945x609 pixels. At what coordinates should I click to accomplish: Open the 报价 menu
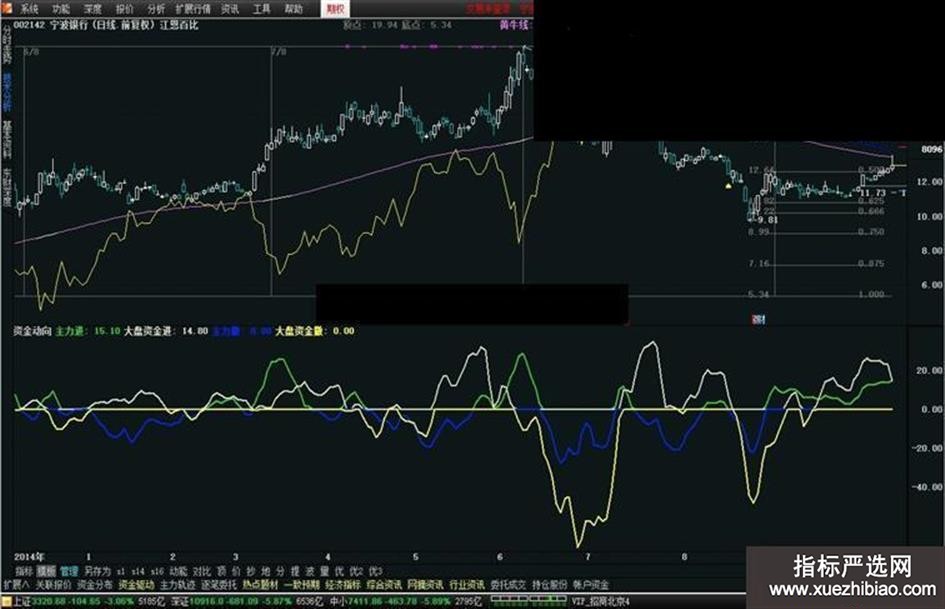click(125, 9)
